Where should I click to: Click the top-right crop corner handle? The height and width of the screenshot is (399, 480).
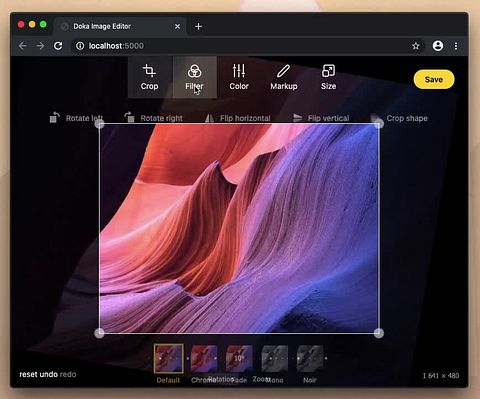click(x=379, y=124)
